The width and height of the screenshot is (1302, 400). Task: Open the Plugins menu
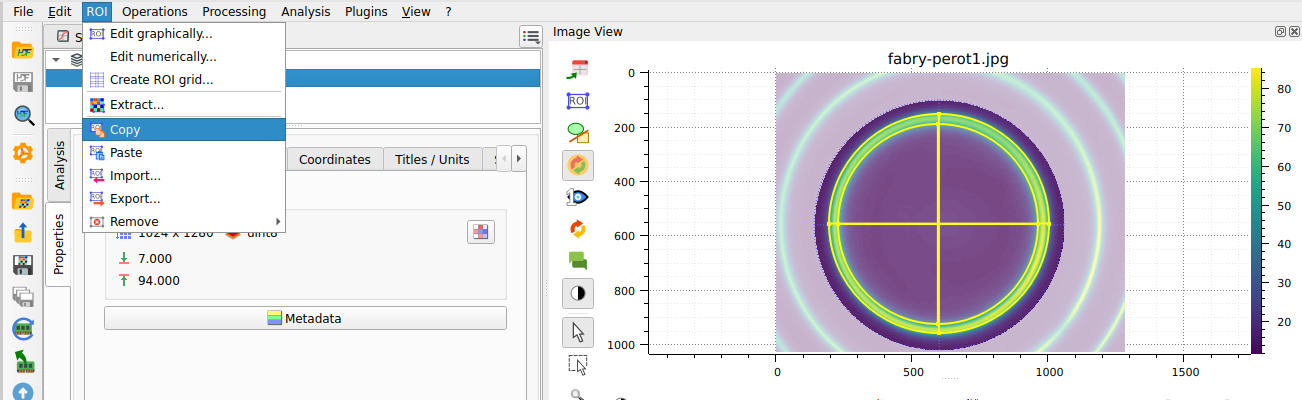click(367, 12)
